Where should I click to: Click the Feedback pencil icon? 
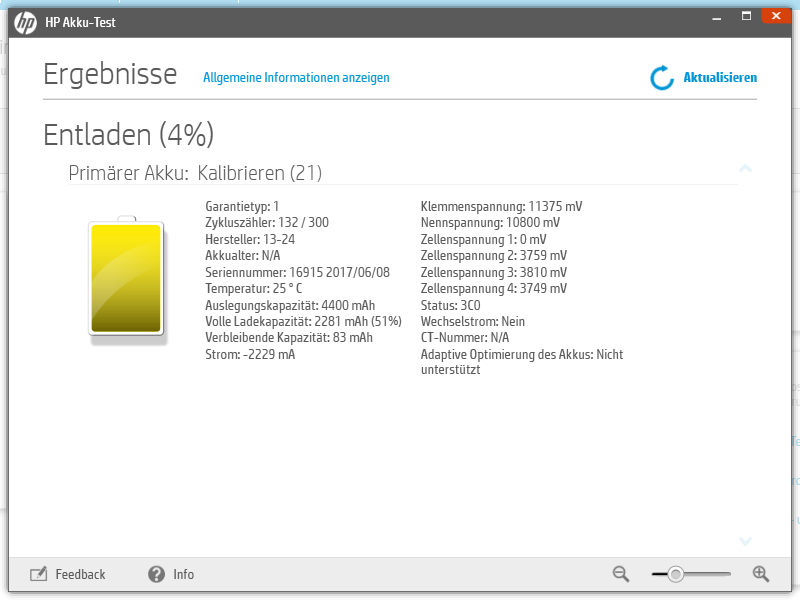[39, 574]
